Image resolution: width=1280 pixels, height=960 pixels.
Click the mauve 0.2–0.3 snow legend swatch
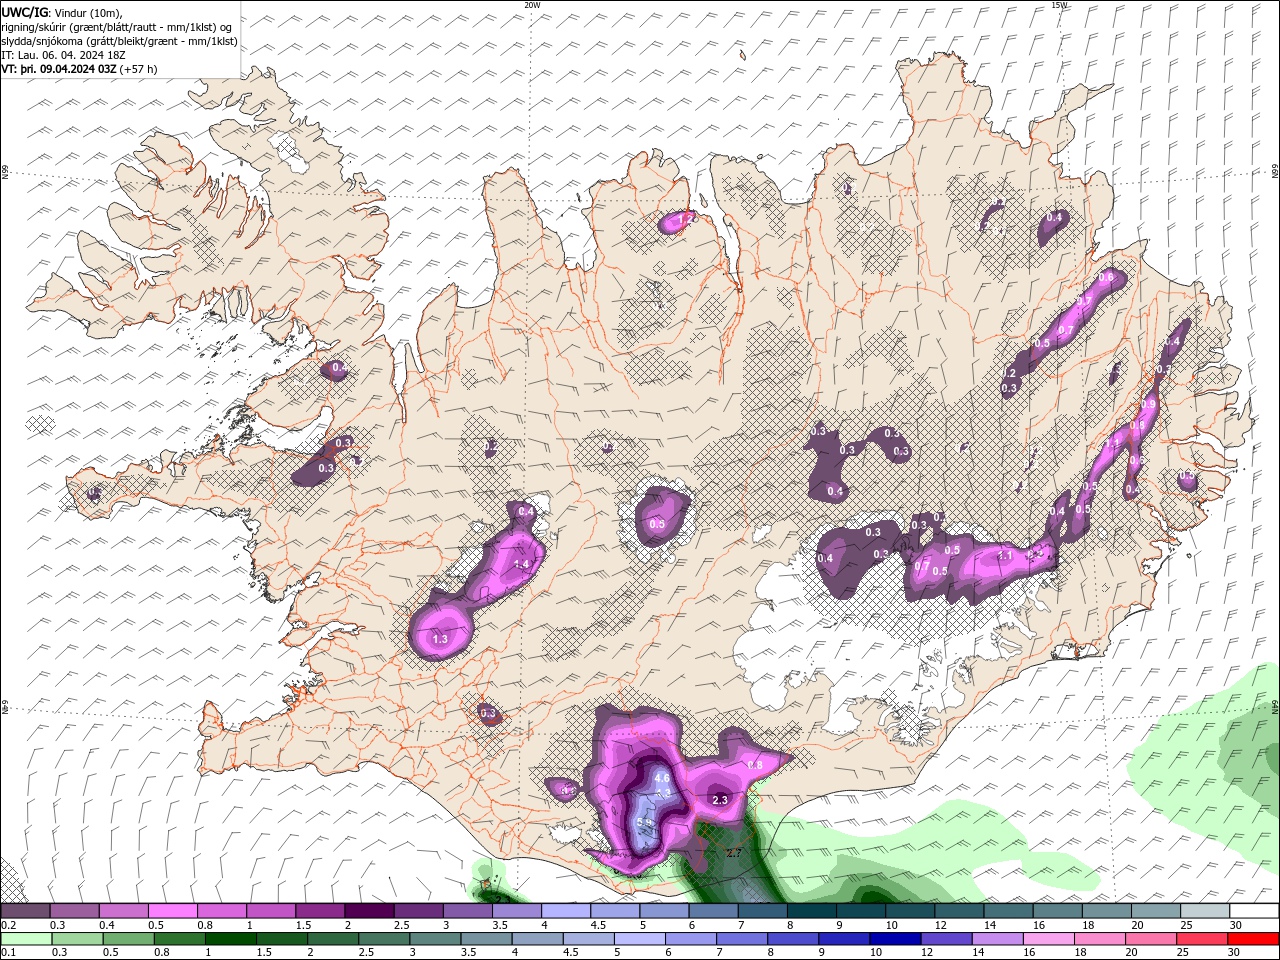(26, 911)
